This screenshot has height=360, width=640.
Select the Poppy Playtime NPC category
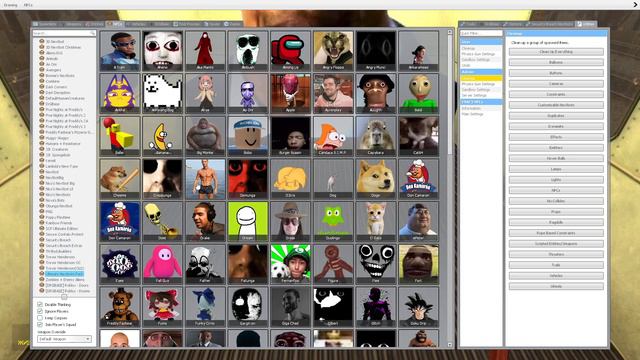coord(58,217)
